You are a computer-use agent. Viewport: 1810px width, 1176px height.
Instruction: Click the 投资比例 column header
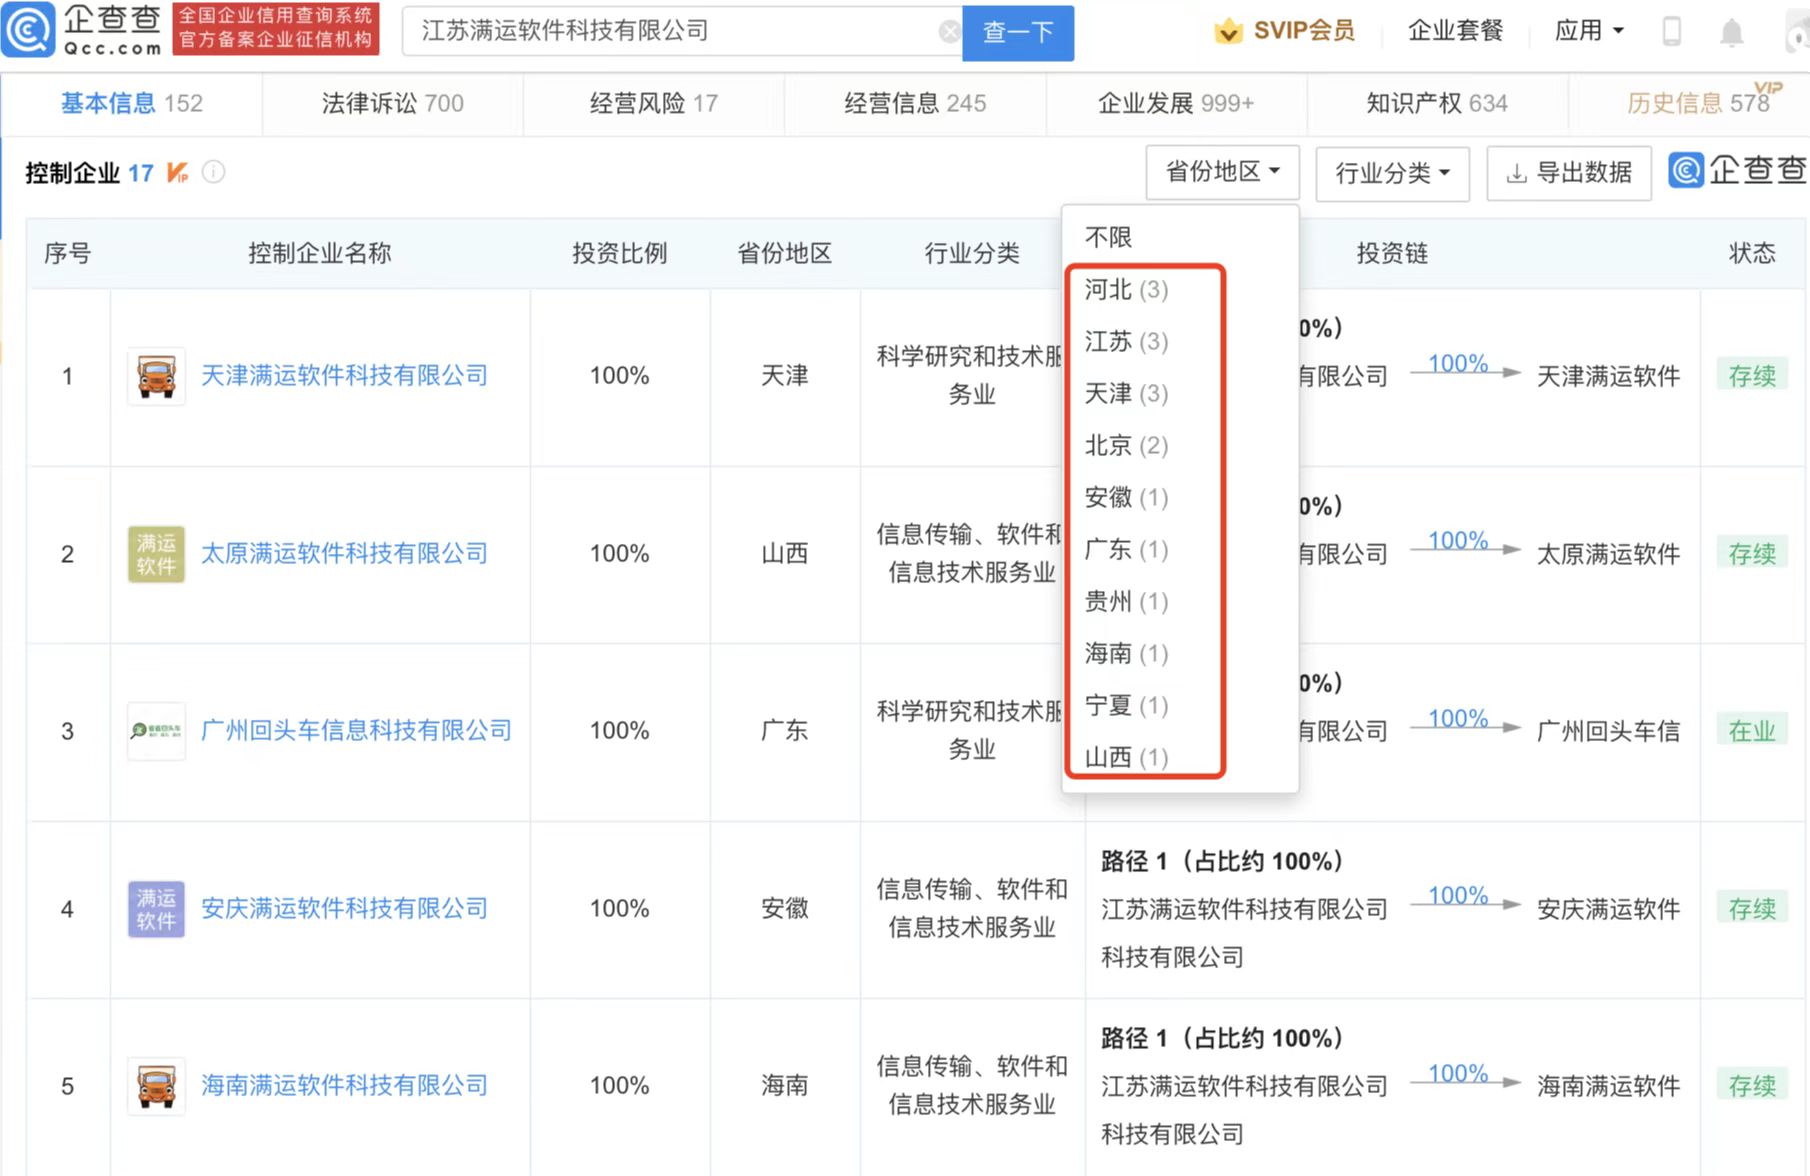619,254
